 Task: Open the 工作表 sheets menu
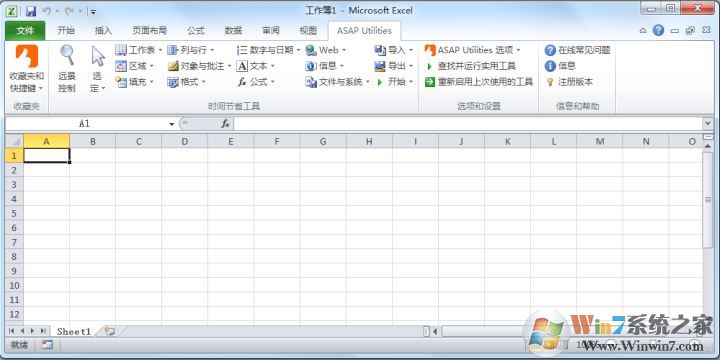click(139, 50)
